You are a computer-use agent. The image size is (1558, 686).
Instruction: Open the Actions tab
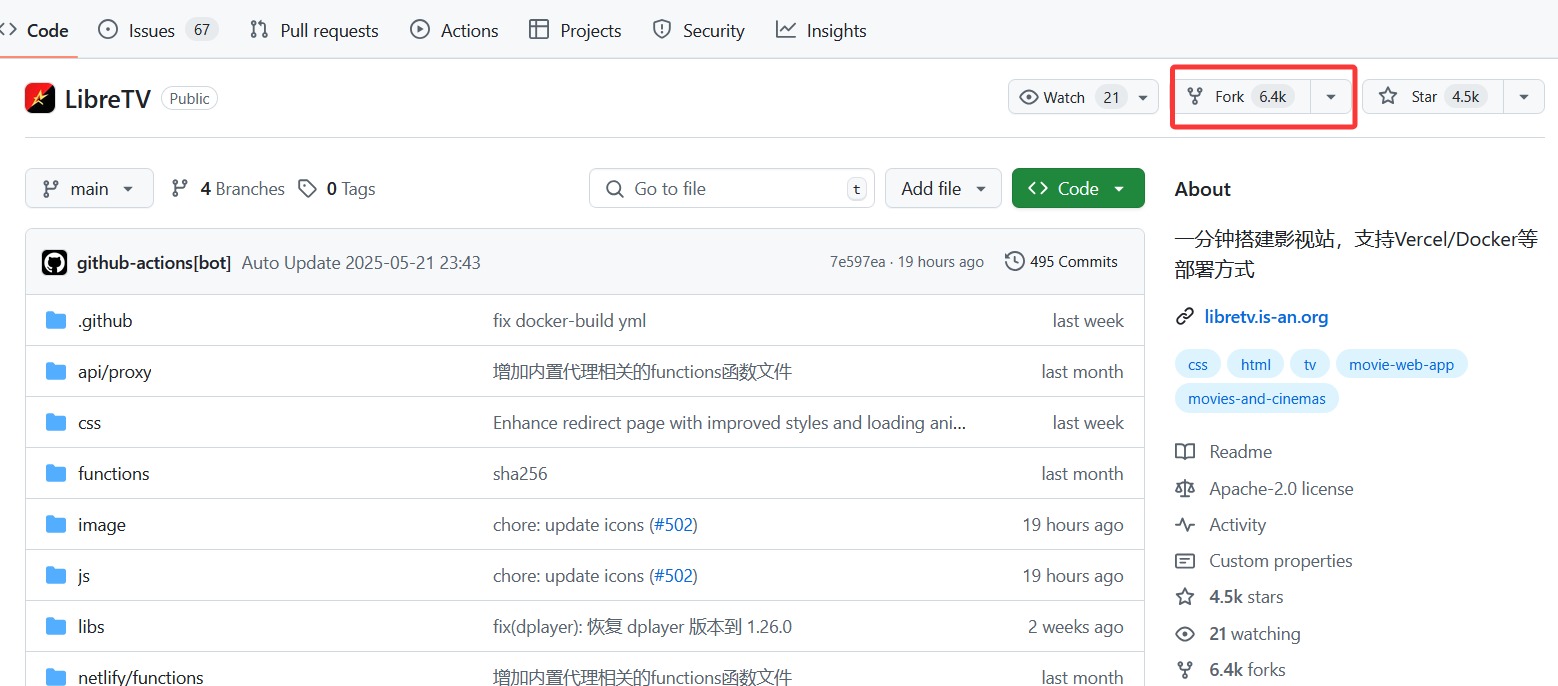click(x=454, y=30)
